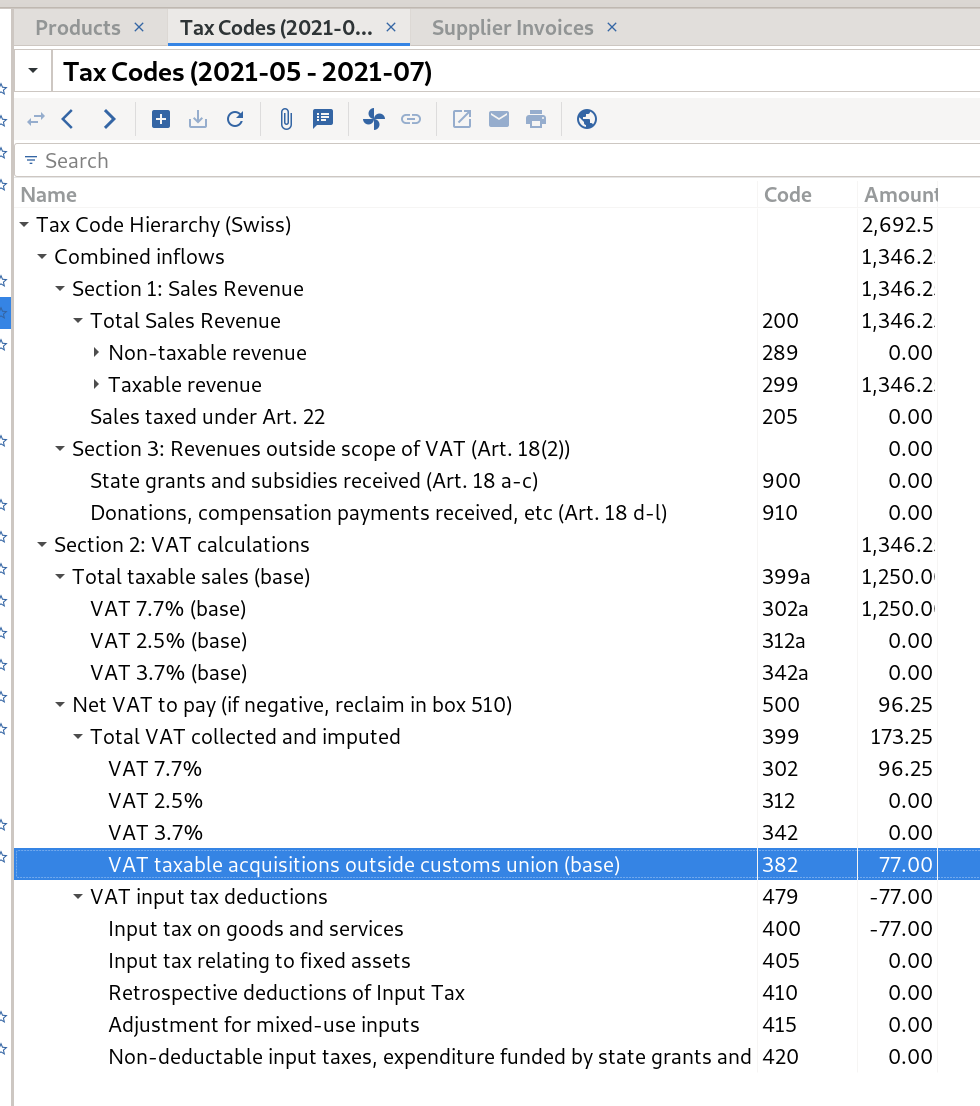Select VAT 2.5% row with code 312
Image resolution: width=980 pixels, height=1106 pixels.
(x=497, y=801)
